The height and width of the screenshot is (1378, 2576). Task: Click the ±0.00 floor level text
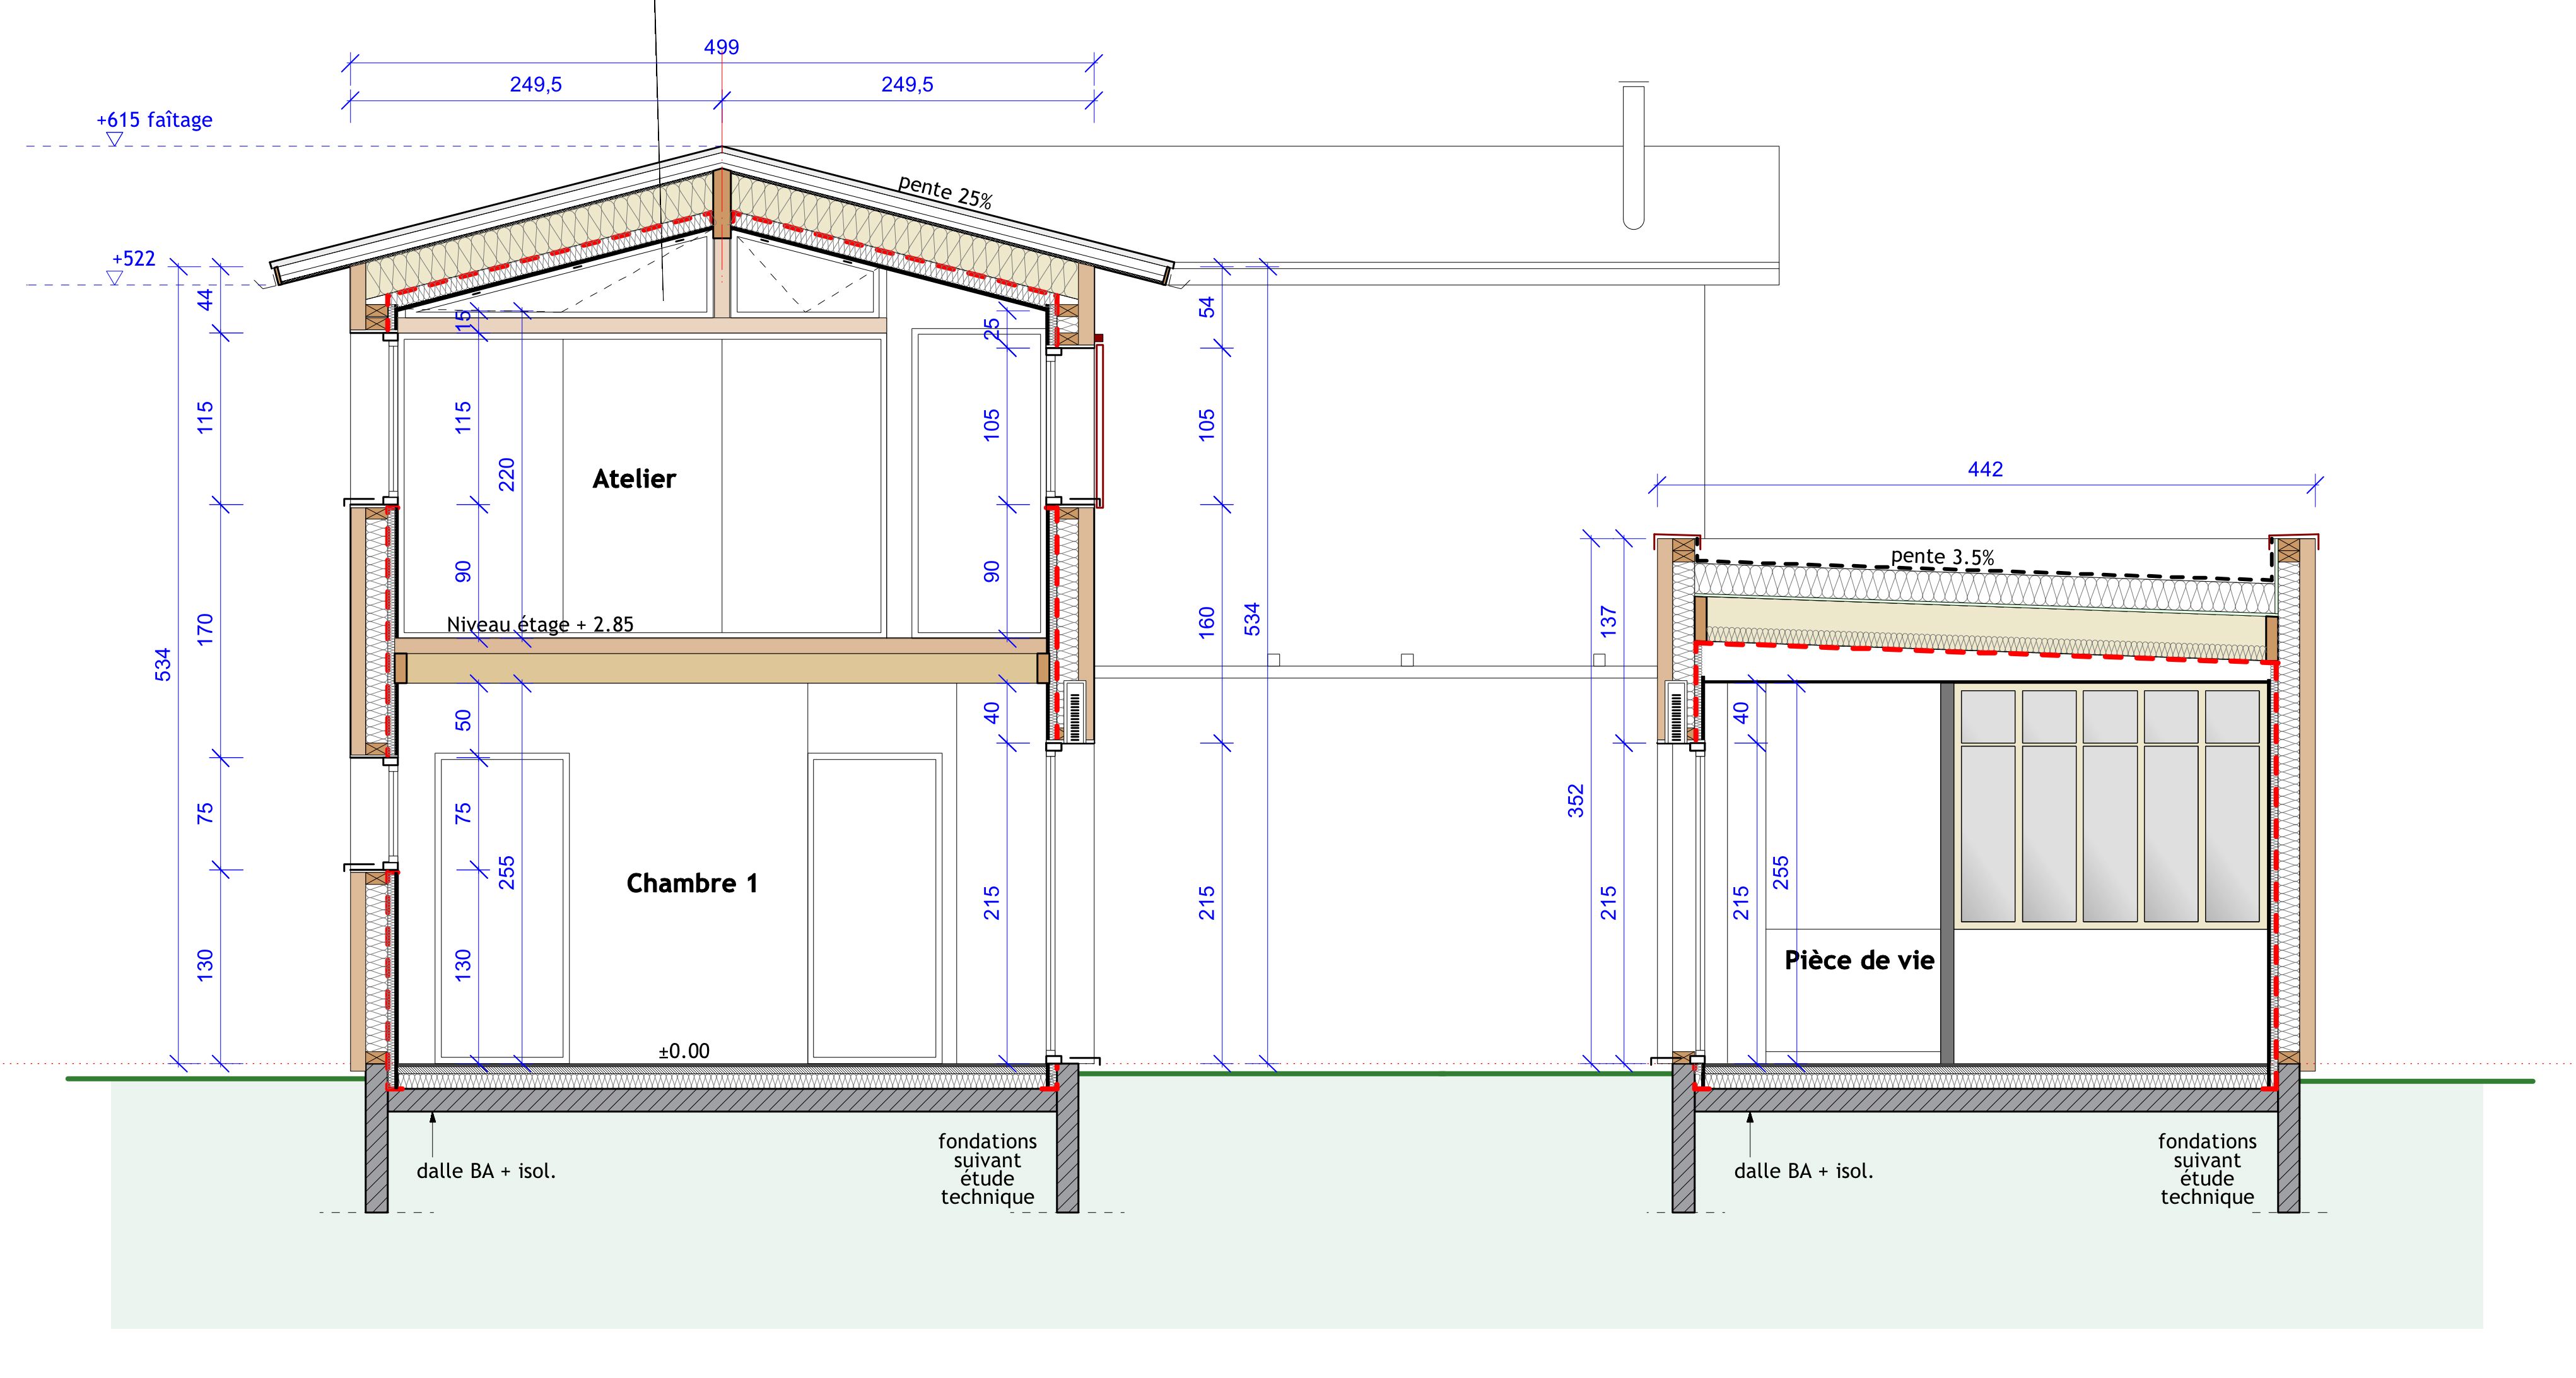tap(684, 1051)
